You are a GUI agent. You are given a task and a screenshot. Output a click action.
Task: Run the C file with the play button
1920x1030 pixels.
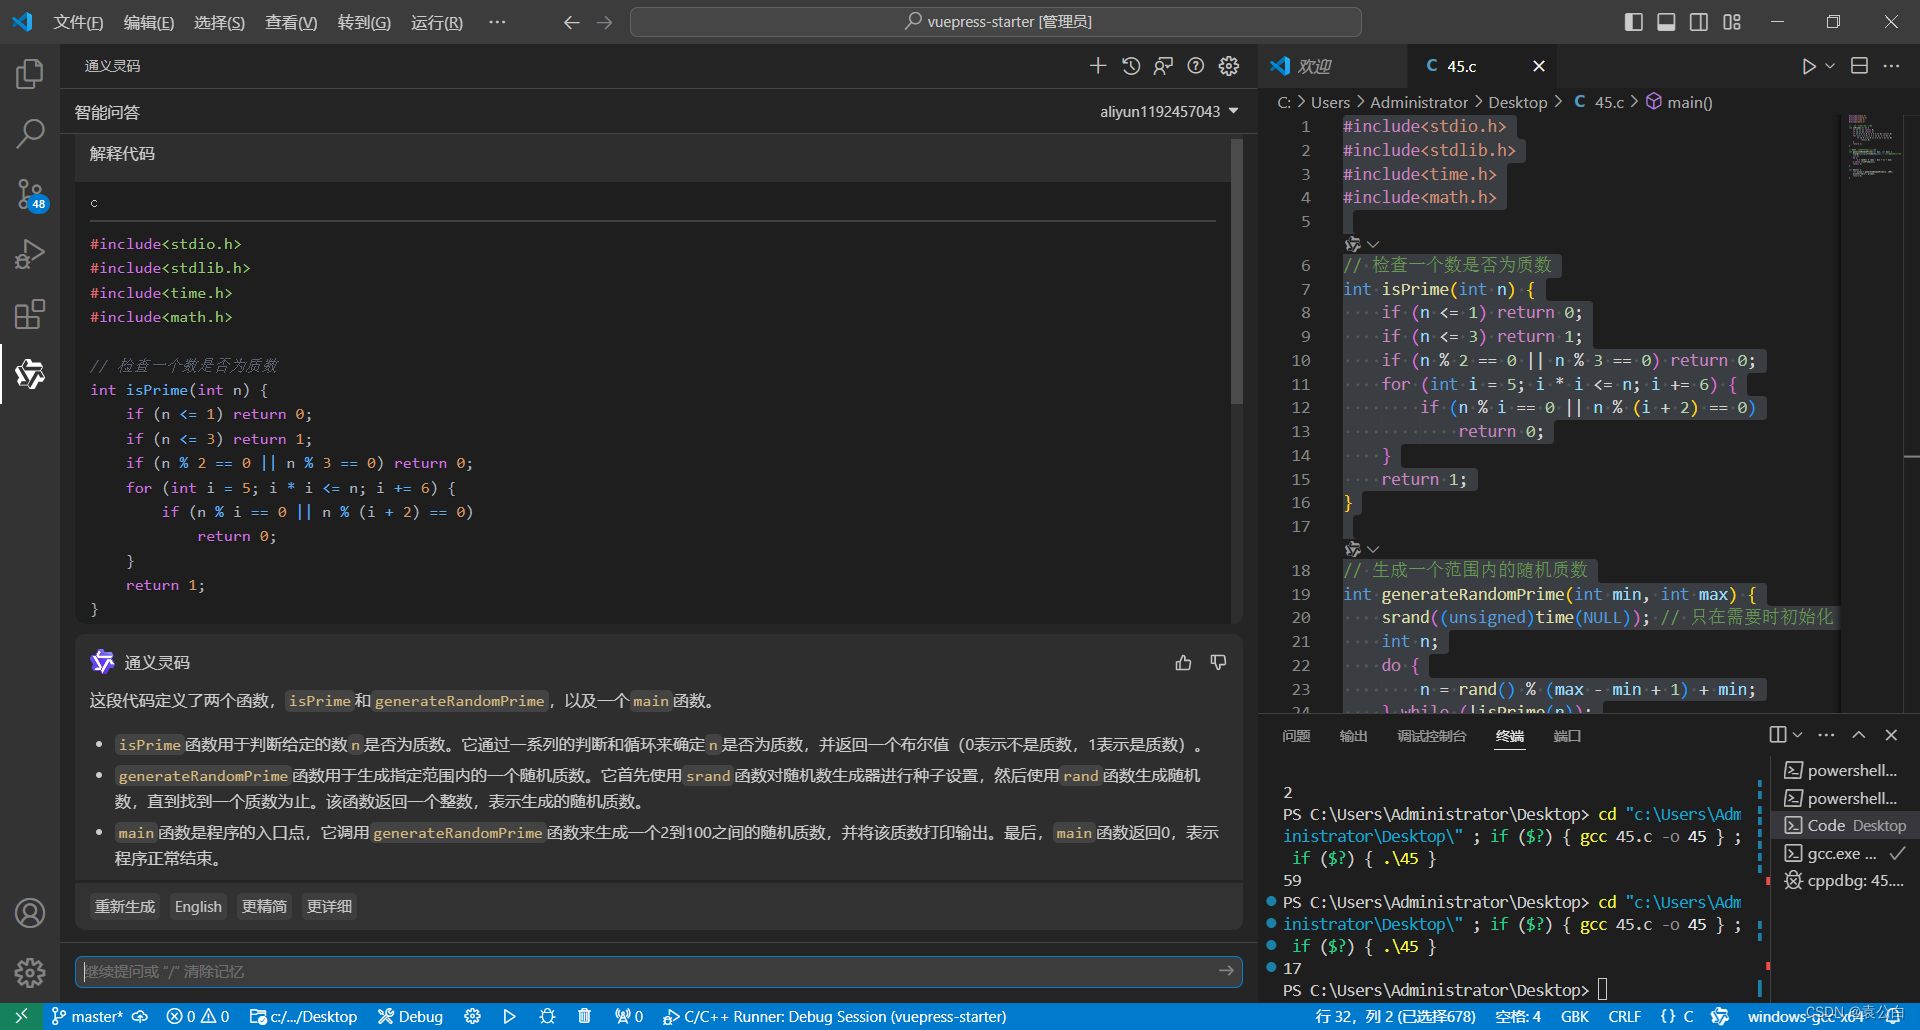(x=1809, y=66)
